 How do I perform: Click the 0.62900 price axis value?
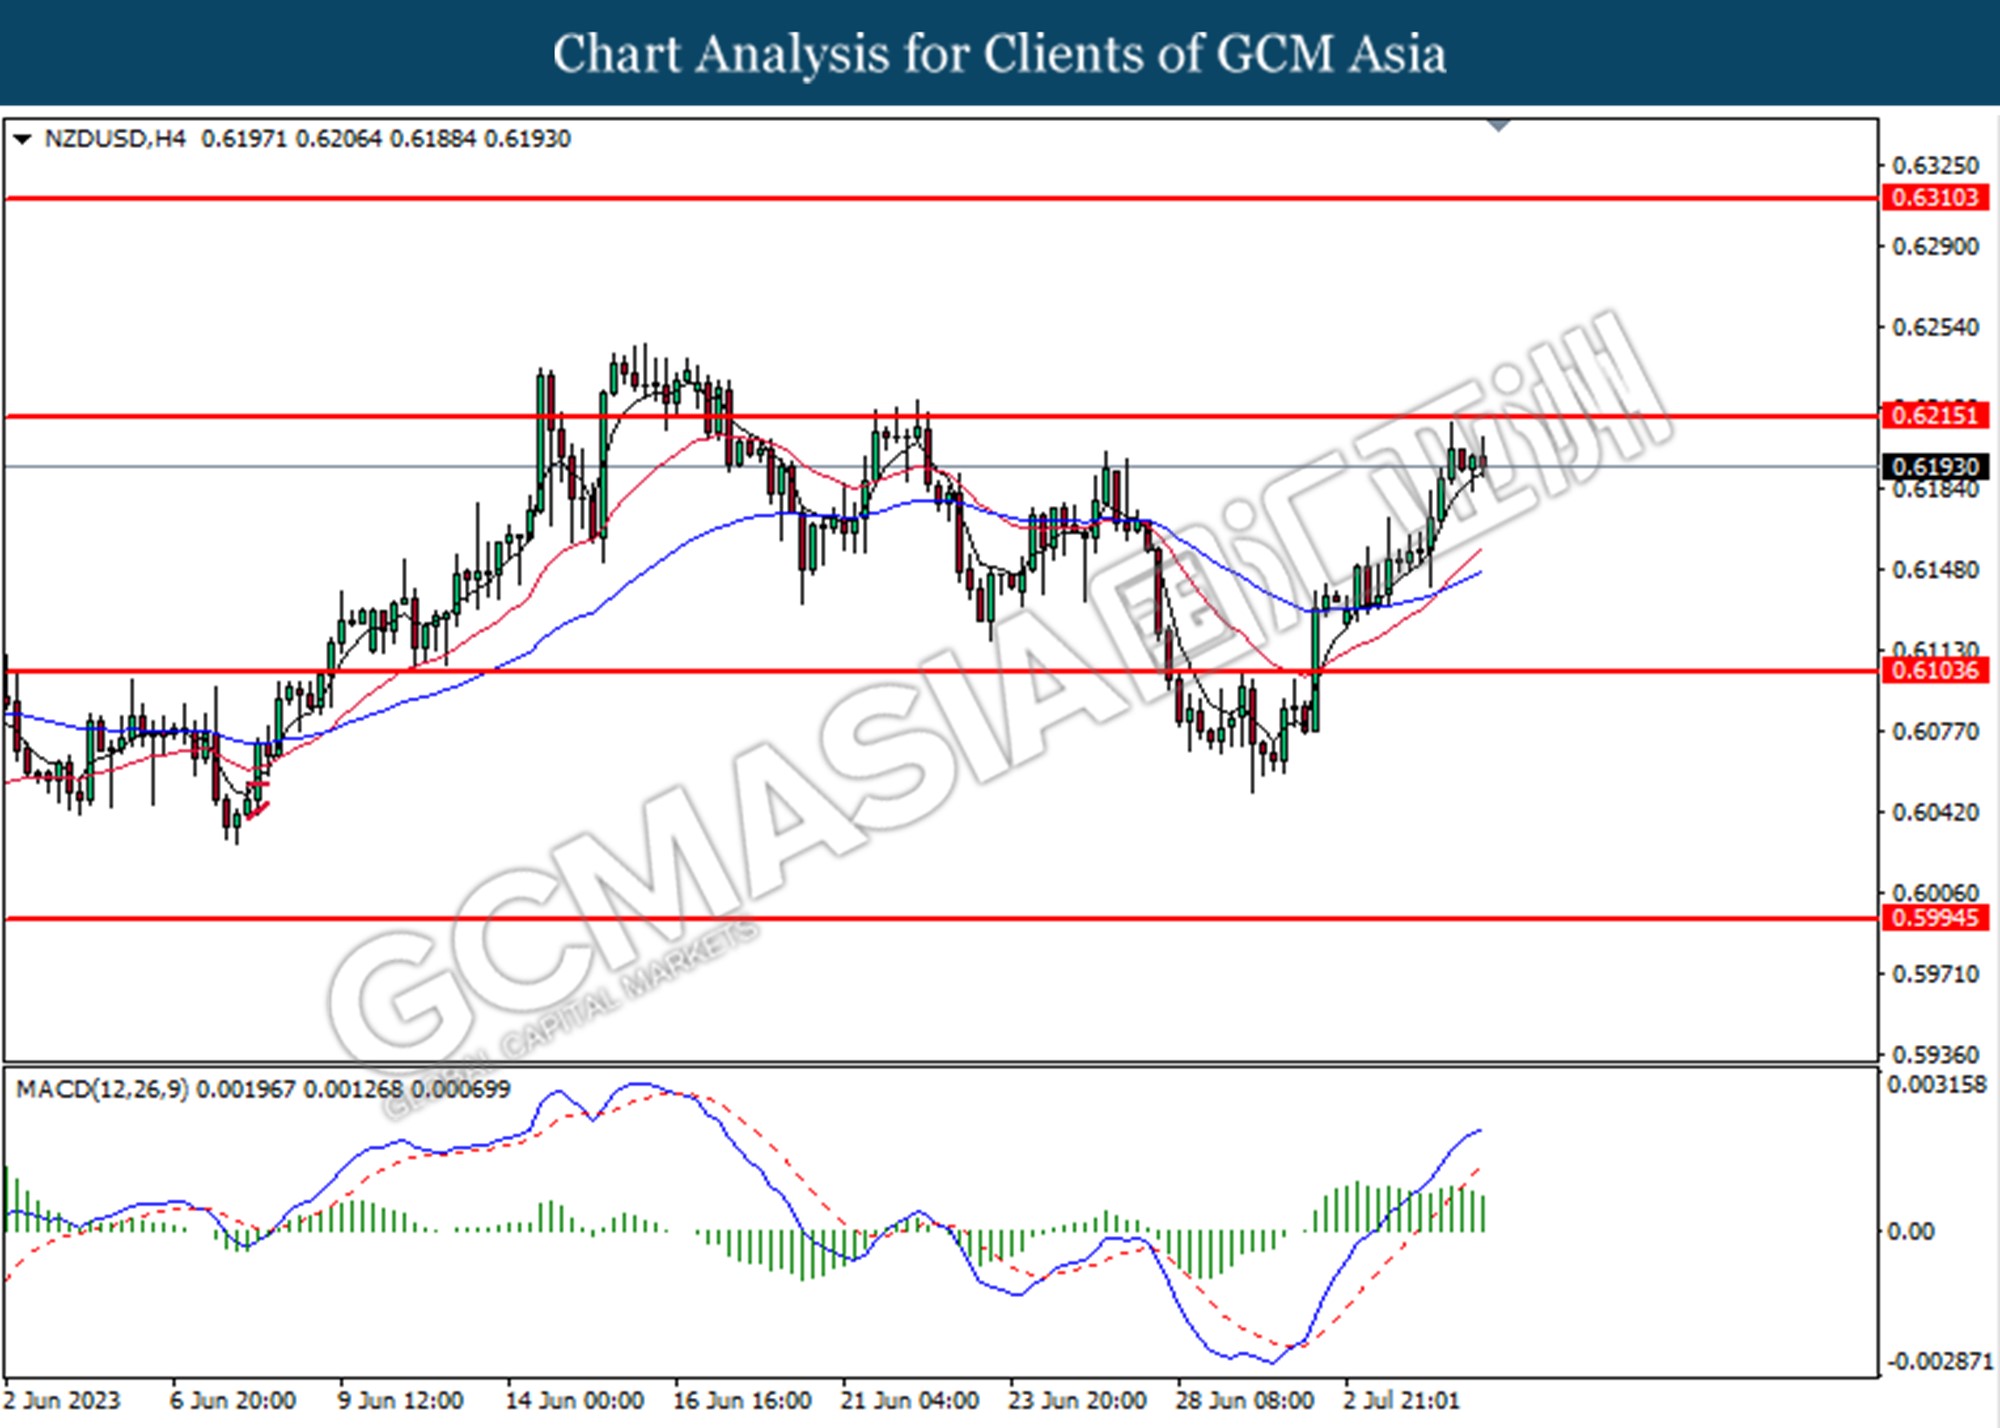coord(1936,246)
